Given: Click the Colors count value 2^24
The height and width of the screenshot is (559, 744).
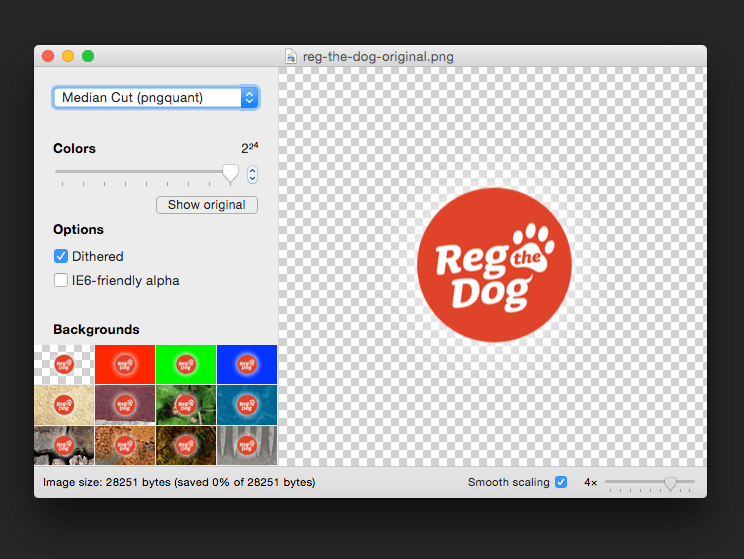Looking at the screenshot, I should pos(250,148).
